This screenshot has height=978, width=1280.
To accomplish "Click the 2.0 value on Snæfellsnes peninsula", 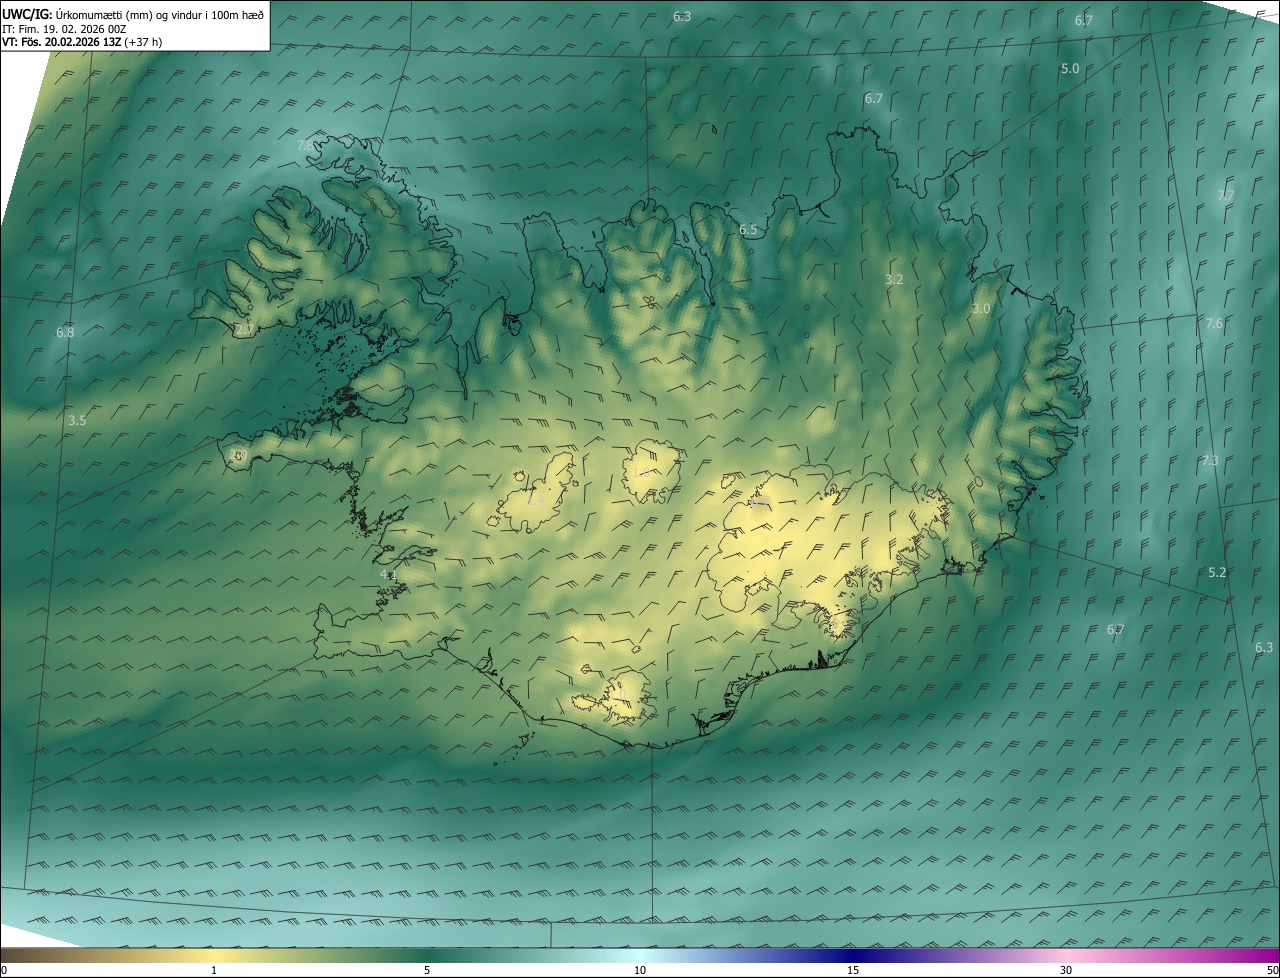I will 238,456.
